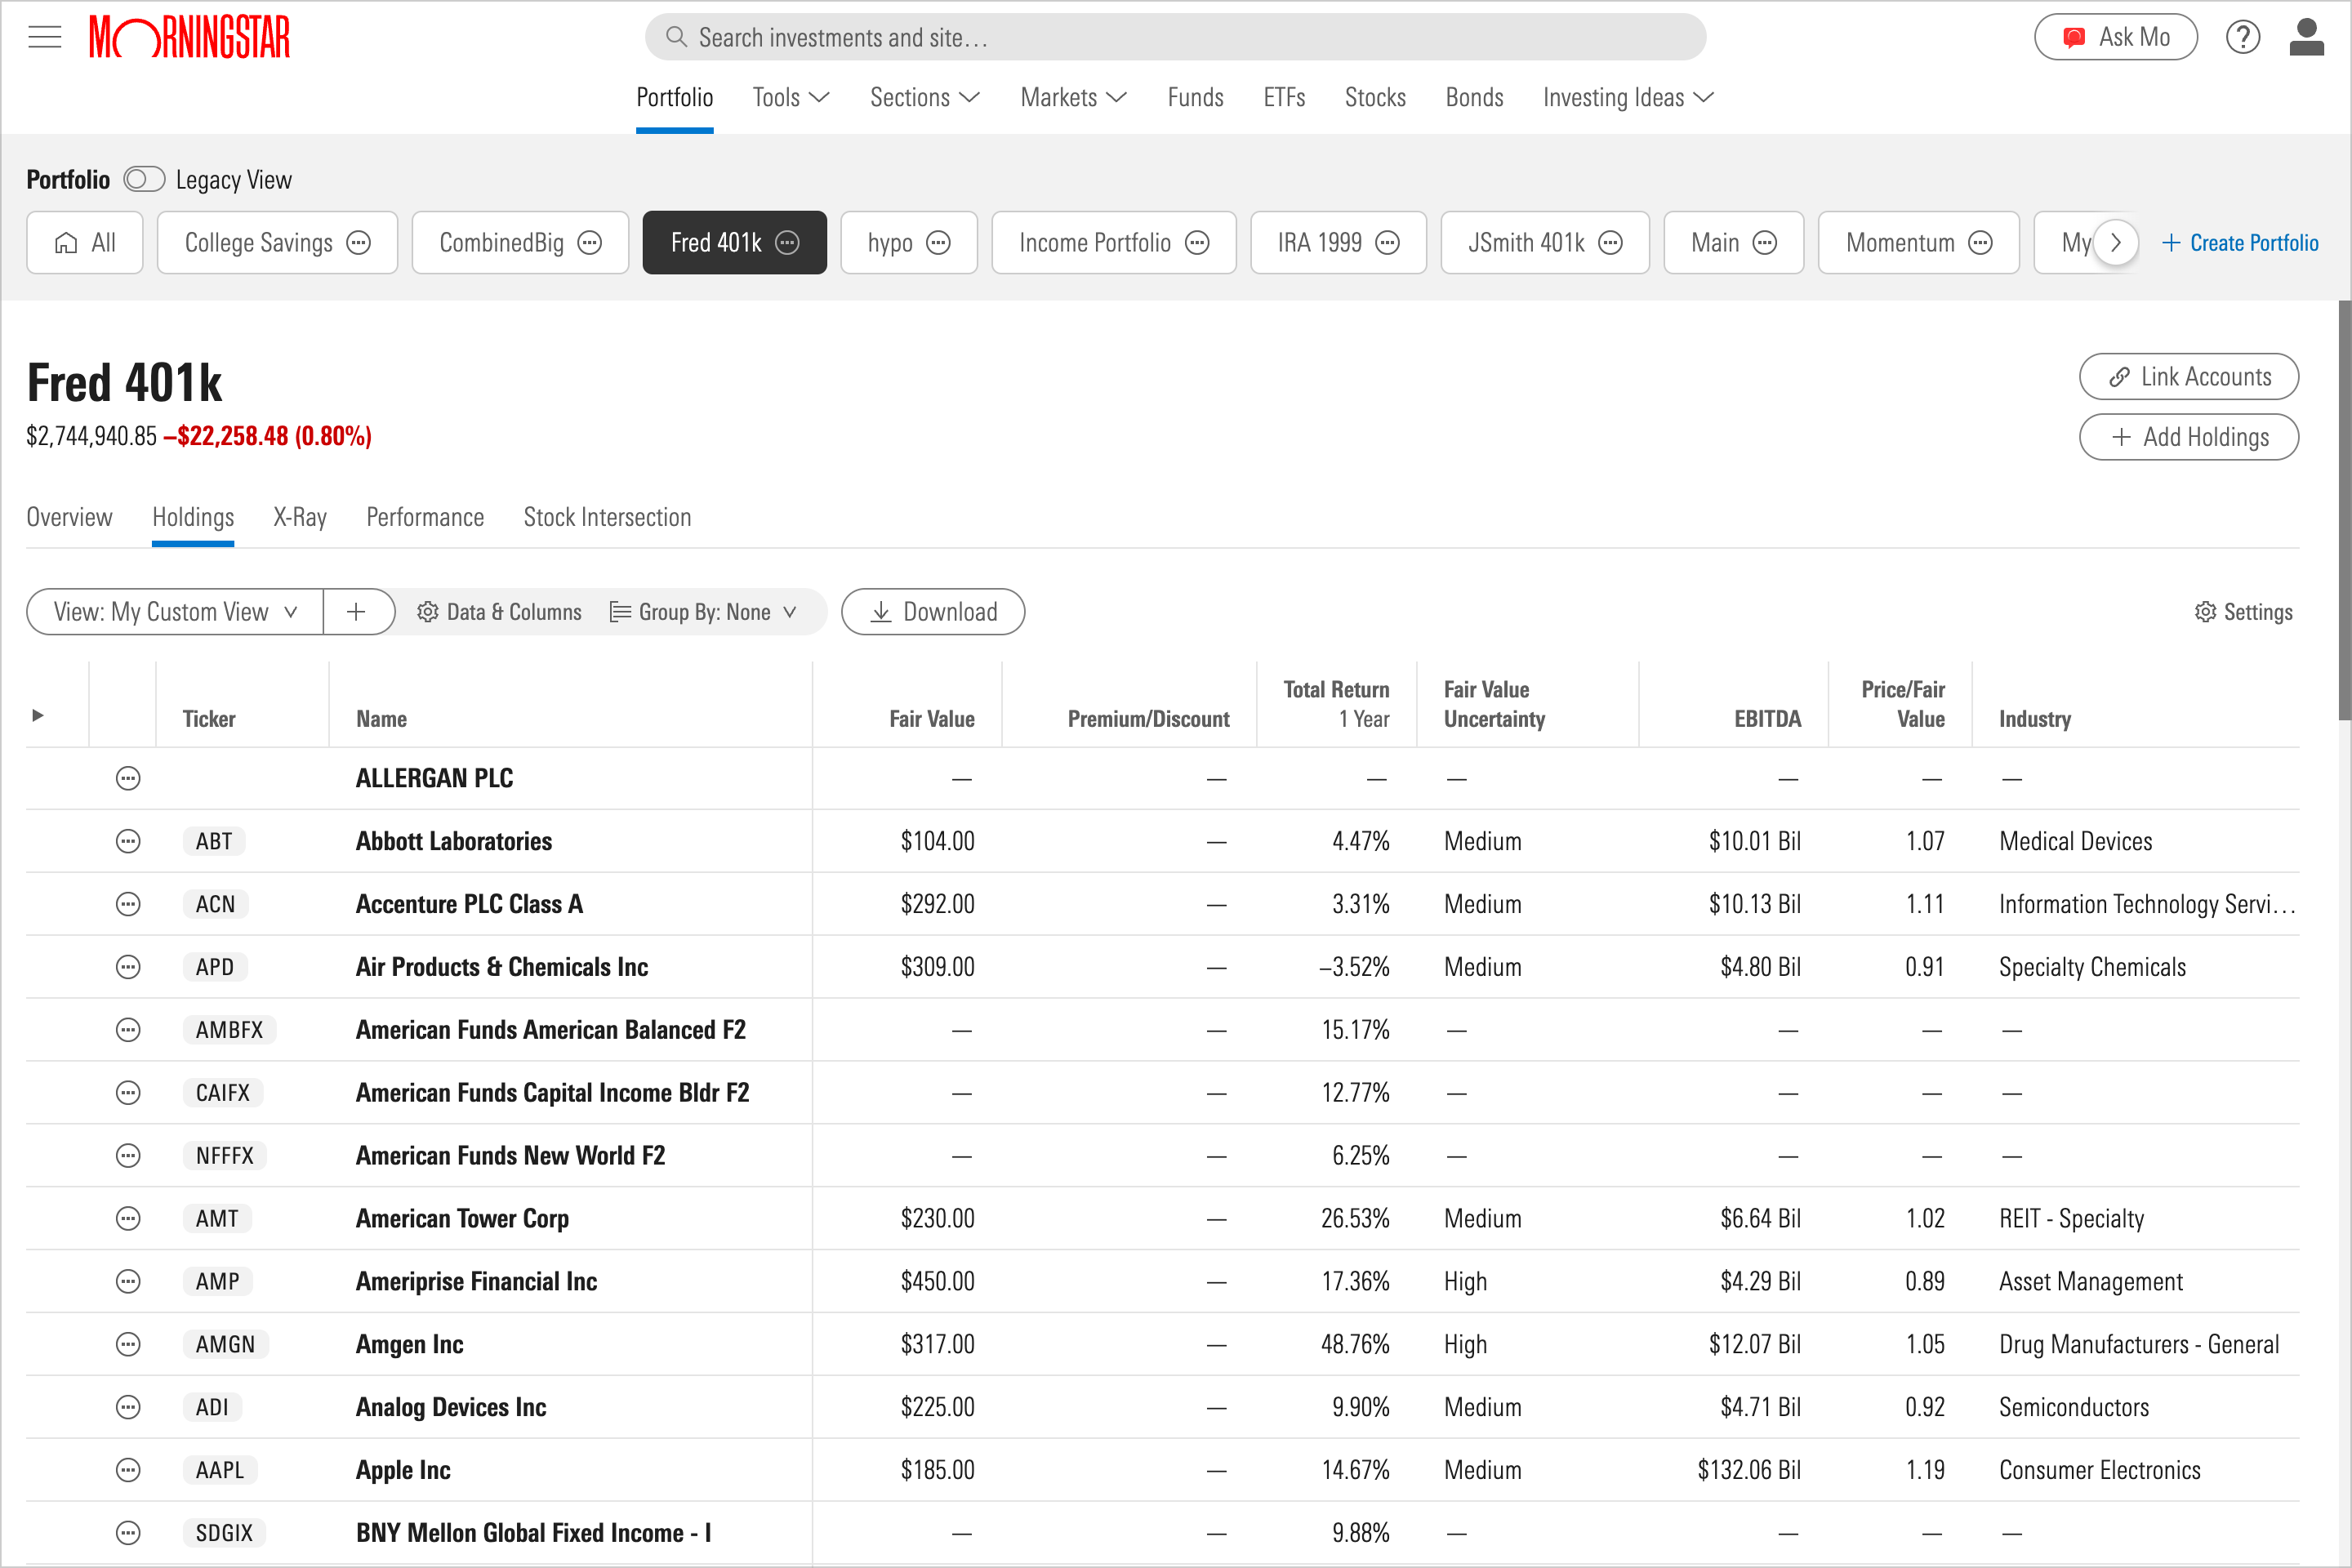Open row actions for American Funds American Balanced

128,1031
